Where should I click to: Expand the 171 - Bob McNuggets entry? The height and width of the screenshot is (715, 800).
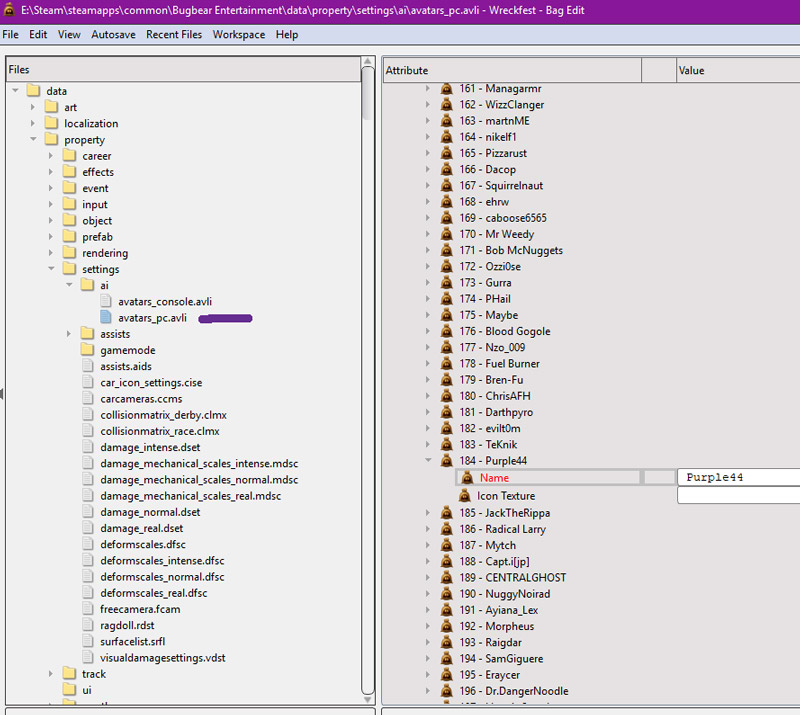point(428,251)
